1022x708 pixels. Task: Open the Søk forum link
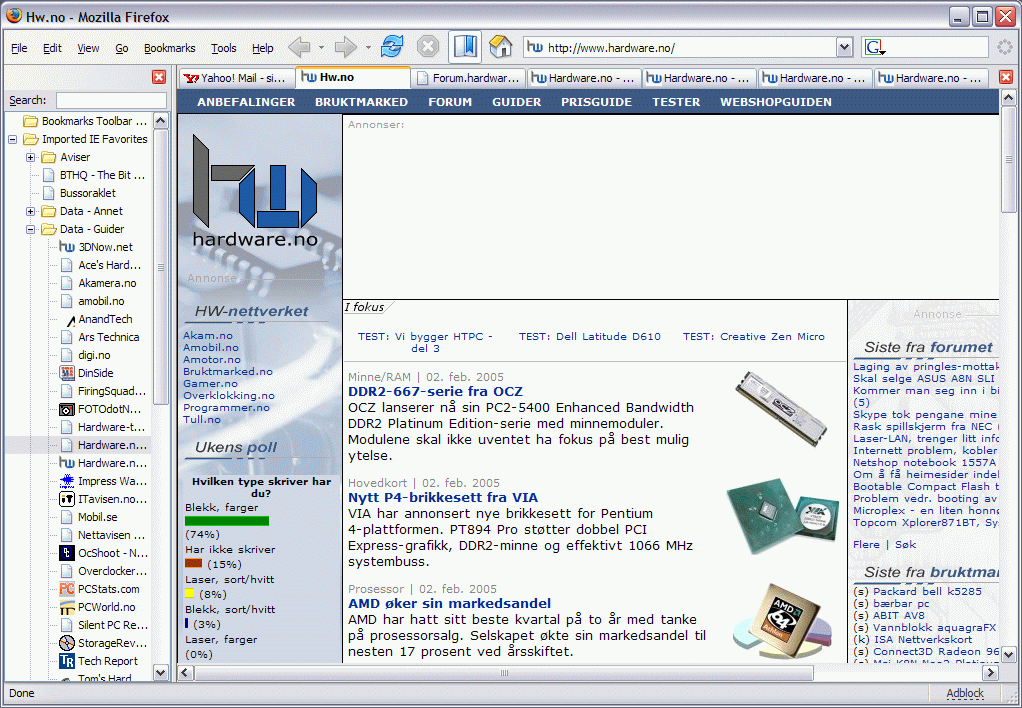pos(905,544)
